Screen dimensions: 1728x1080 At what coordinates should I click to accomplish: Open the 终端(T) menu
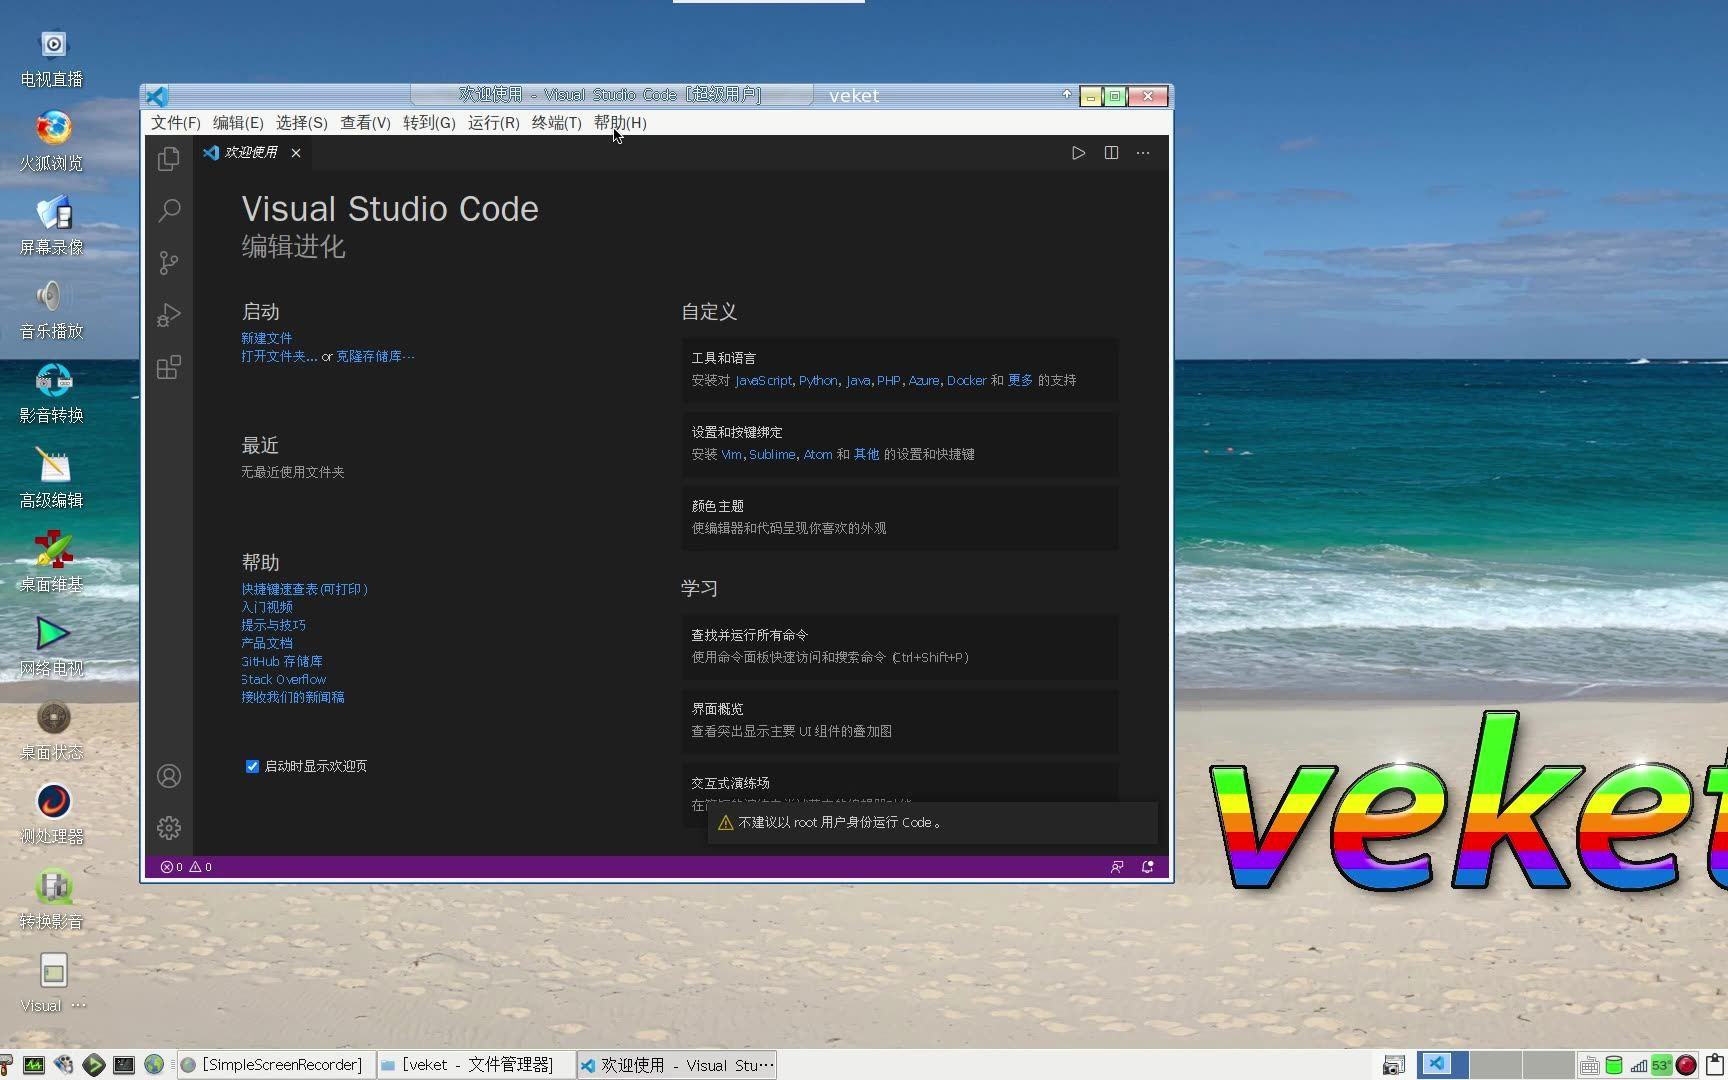[x=557, y=123]
